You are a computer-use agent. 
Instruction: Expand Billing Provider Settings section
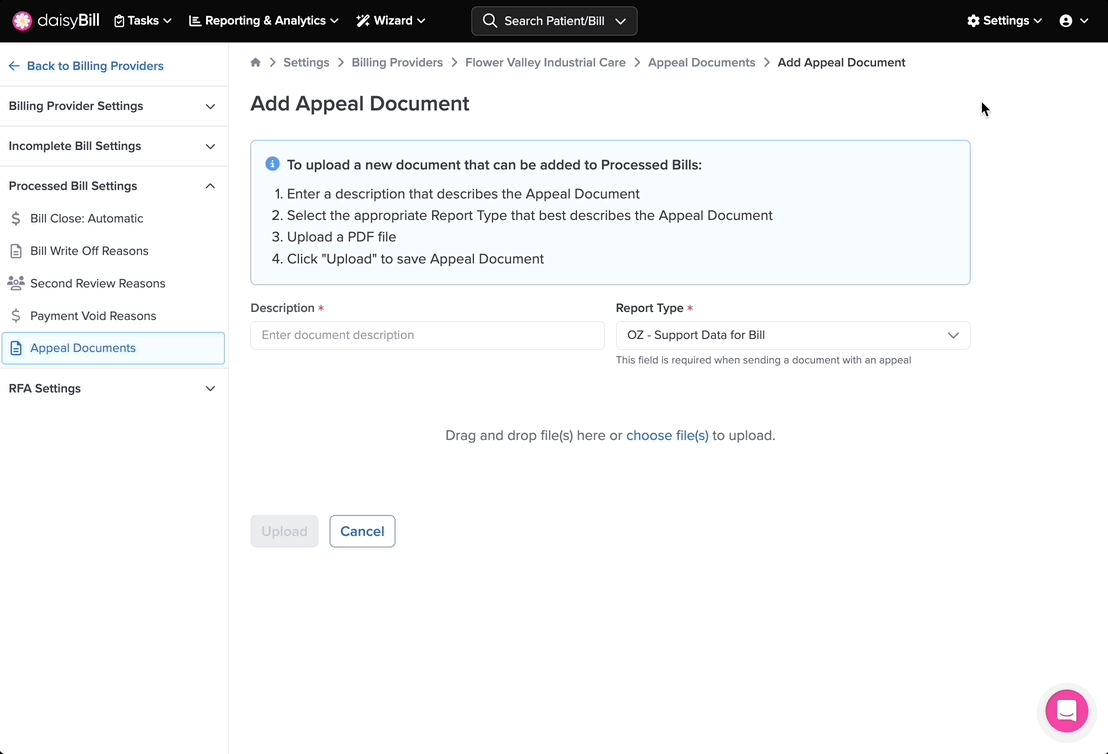pos(113,106)
